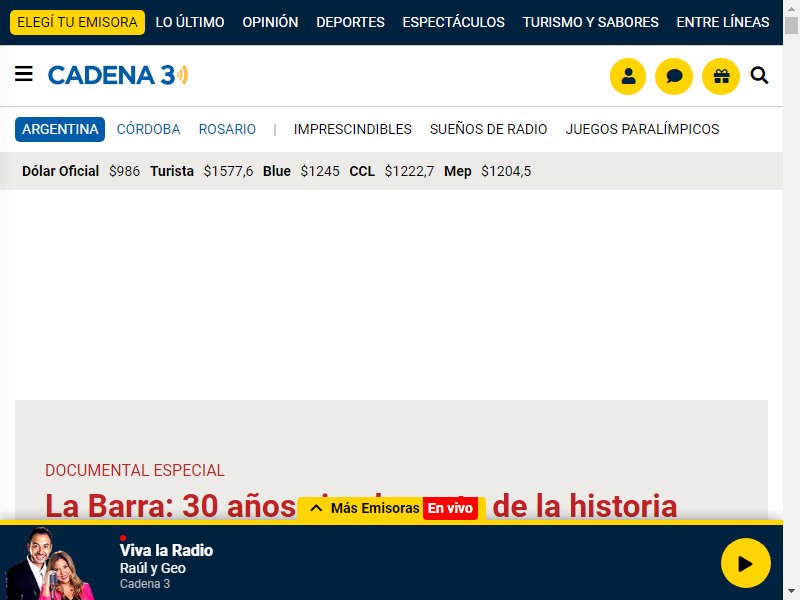Open Sueños de Radio link
The height and width of the screenshot is (600, 800).
pyautogui.click(x=488, y=129)
